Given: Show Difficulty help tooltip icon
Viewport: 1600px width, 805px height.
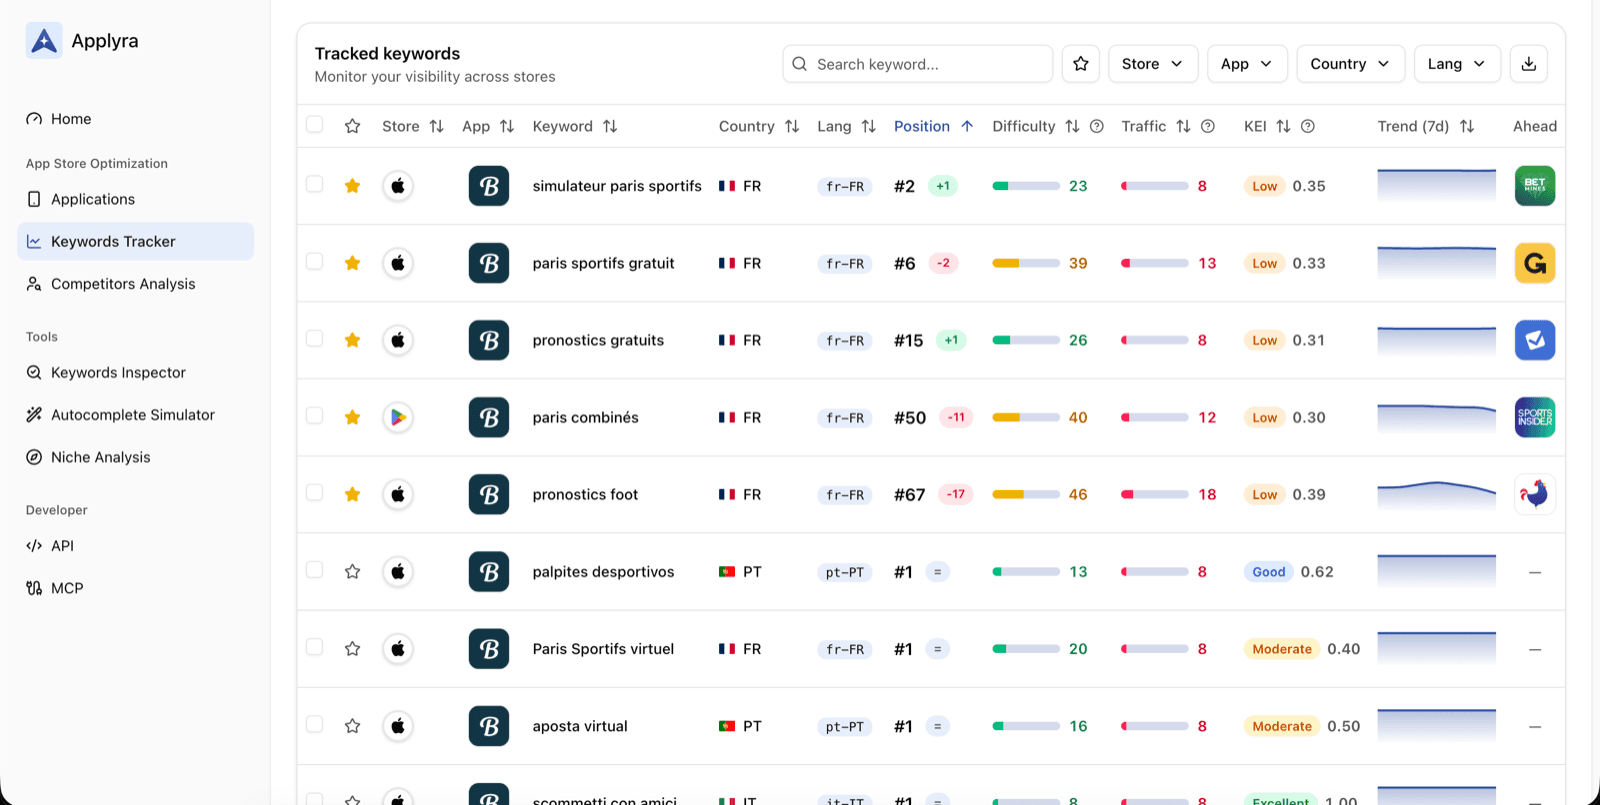Looking at the screenshot, I should coord(1097,126).
